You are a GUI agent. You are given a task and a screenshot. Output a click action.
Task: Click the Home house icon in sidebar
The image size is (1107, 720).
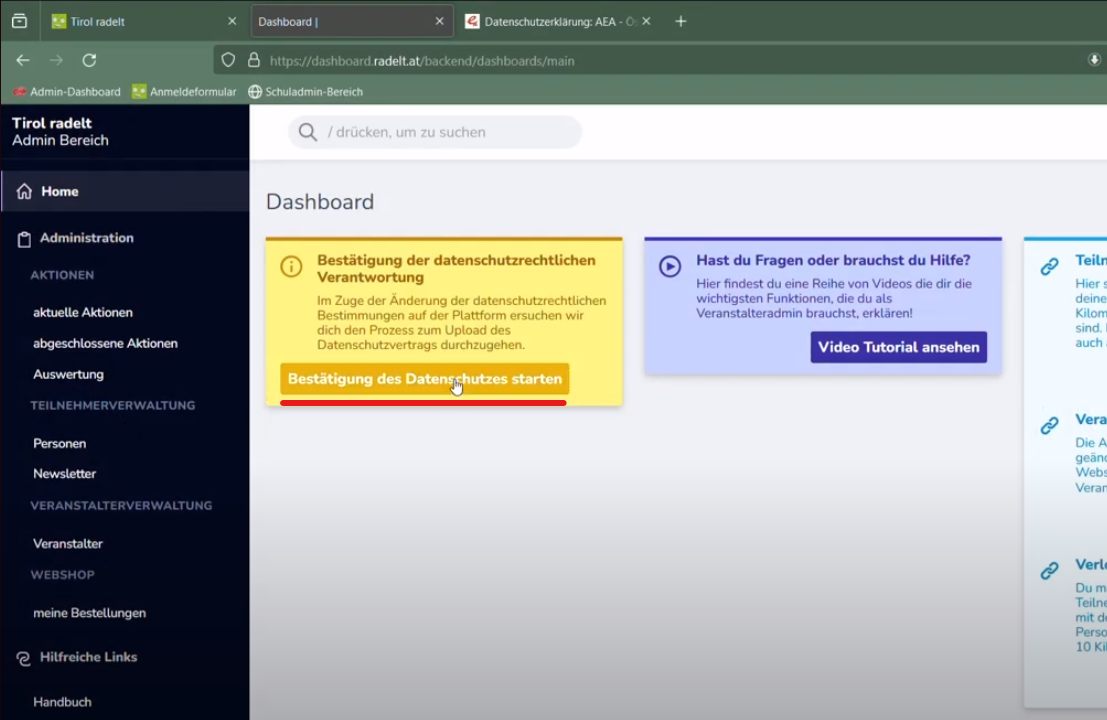pos(24,191)
